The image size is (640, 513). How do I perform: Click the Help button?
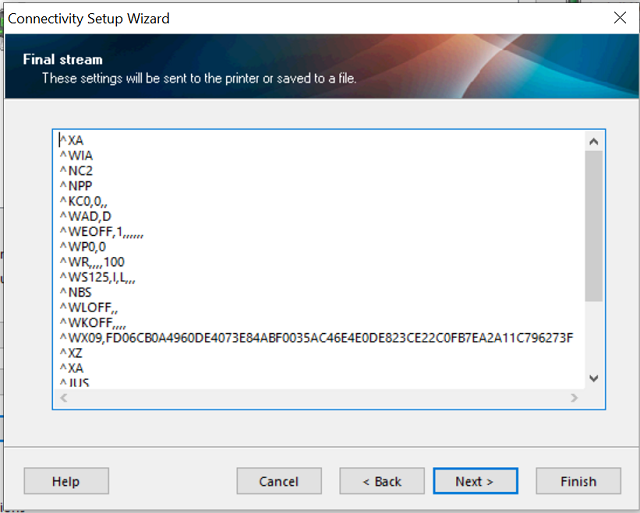tap(66, 481)
